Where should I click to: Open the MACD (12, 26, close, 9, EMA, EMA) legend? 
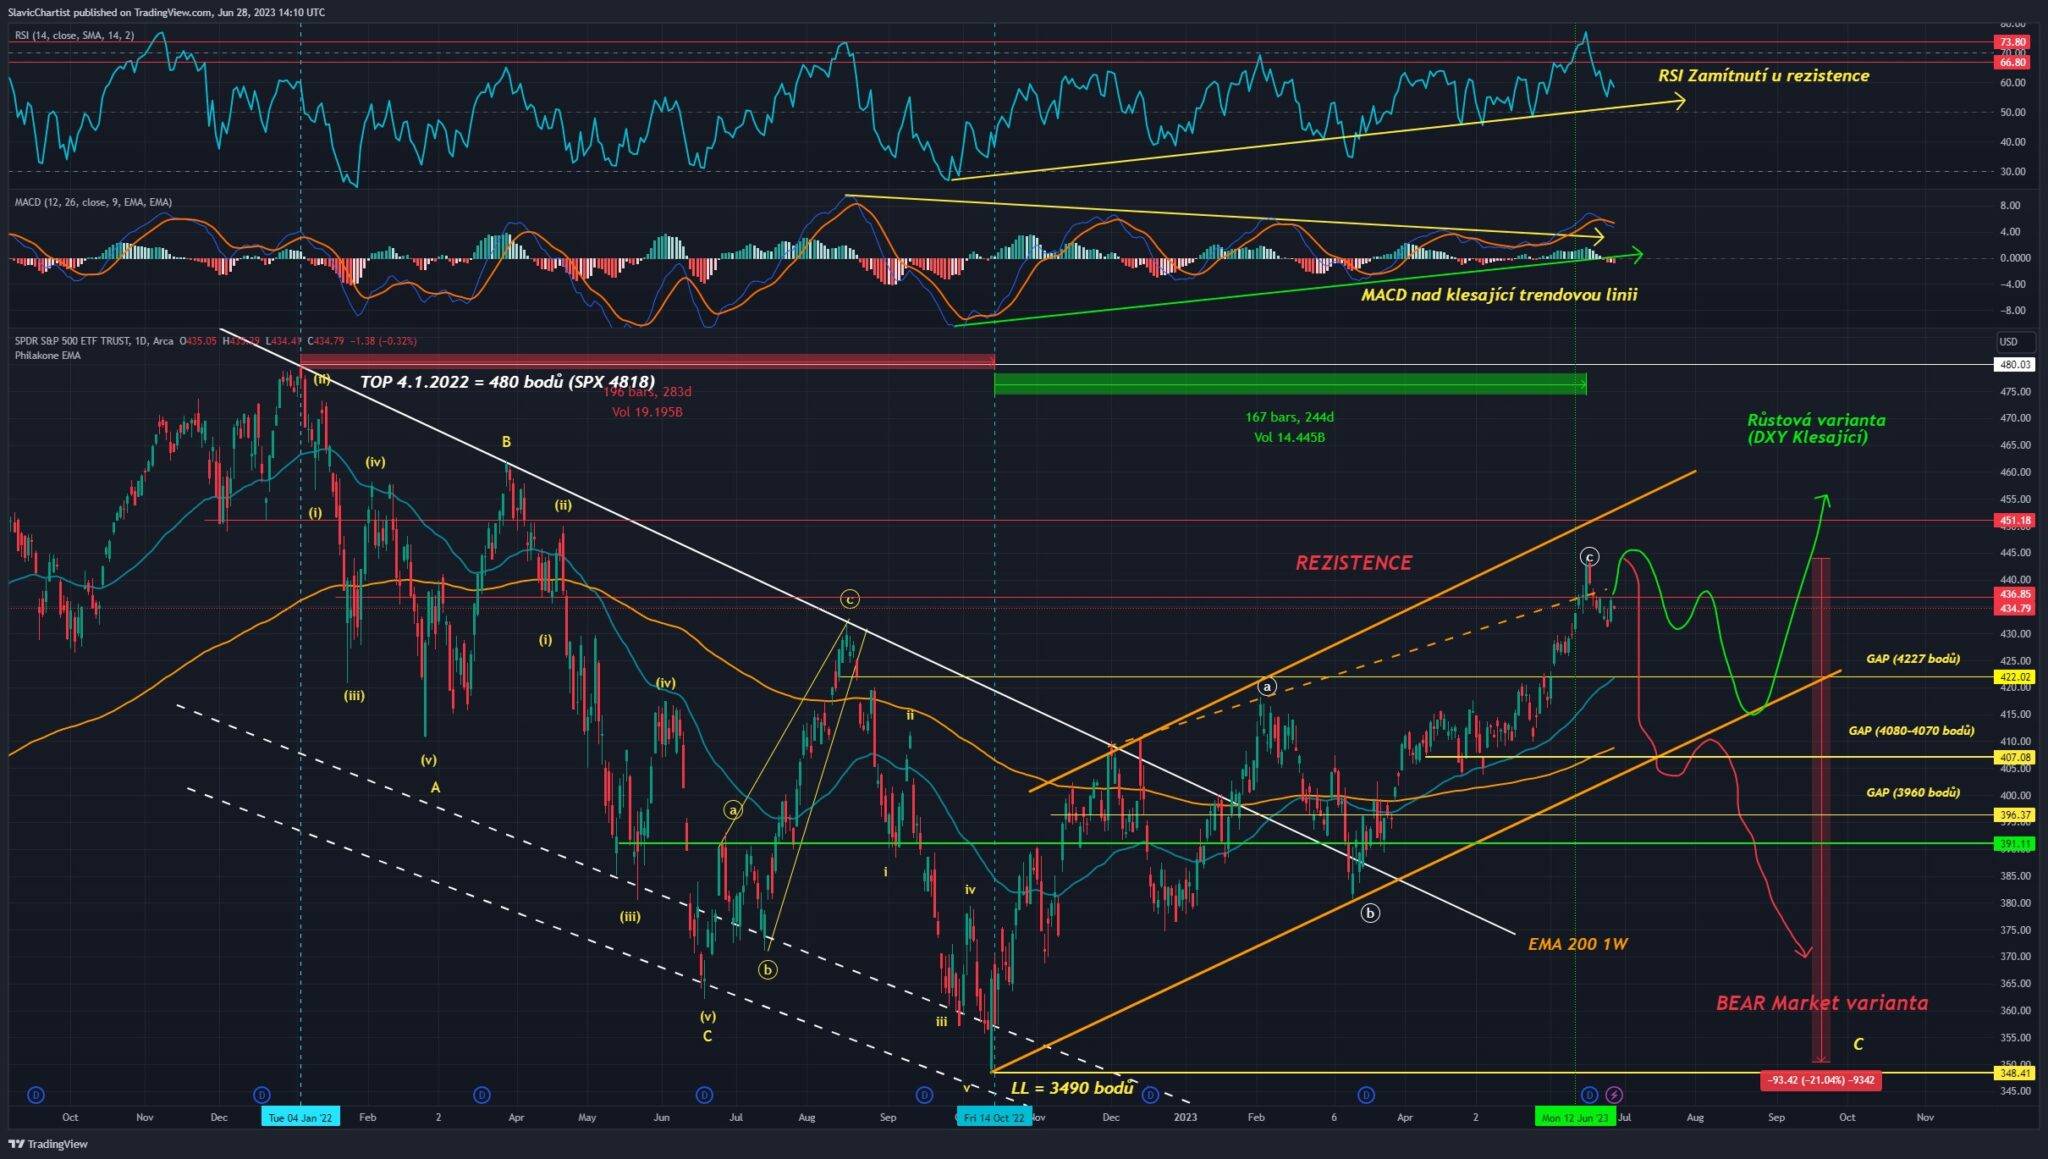click(x=93, y=202)
